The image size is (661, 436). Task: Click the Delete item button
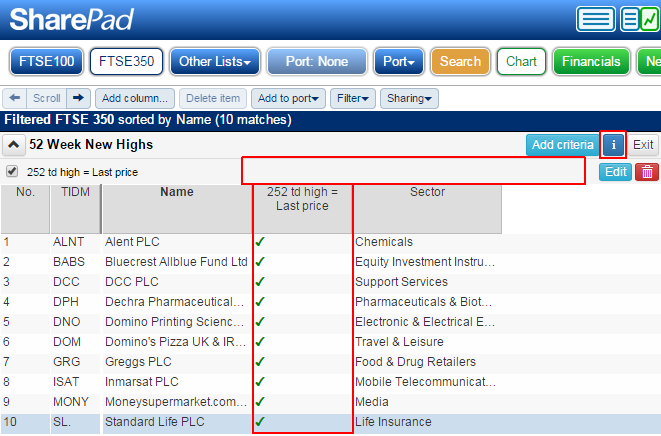click(x=213, y=98)
